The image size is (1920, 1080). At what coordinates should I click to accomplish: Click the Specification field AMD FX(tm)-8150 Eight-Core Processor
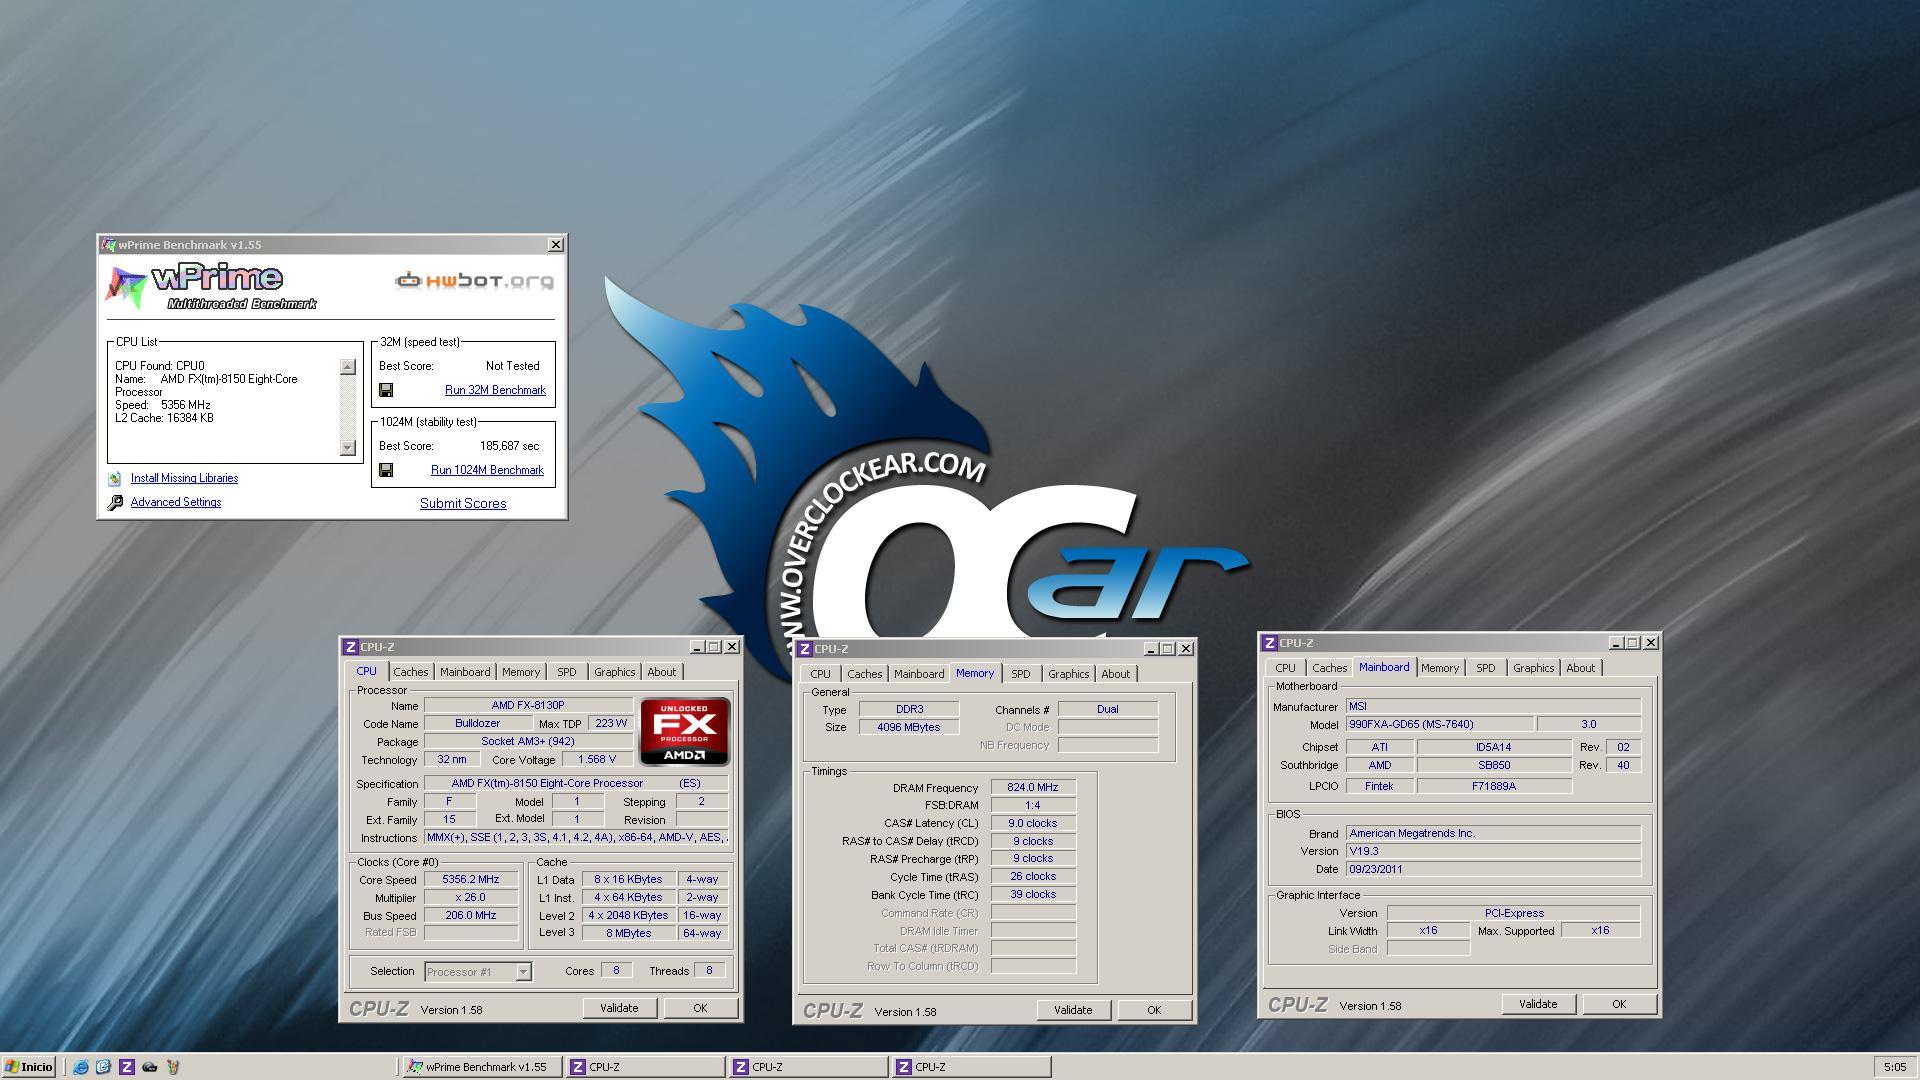[576, 783]
